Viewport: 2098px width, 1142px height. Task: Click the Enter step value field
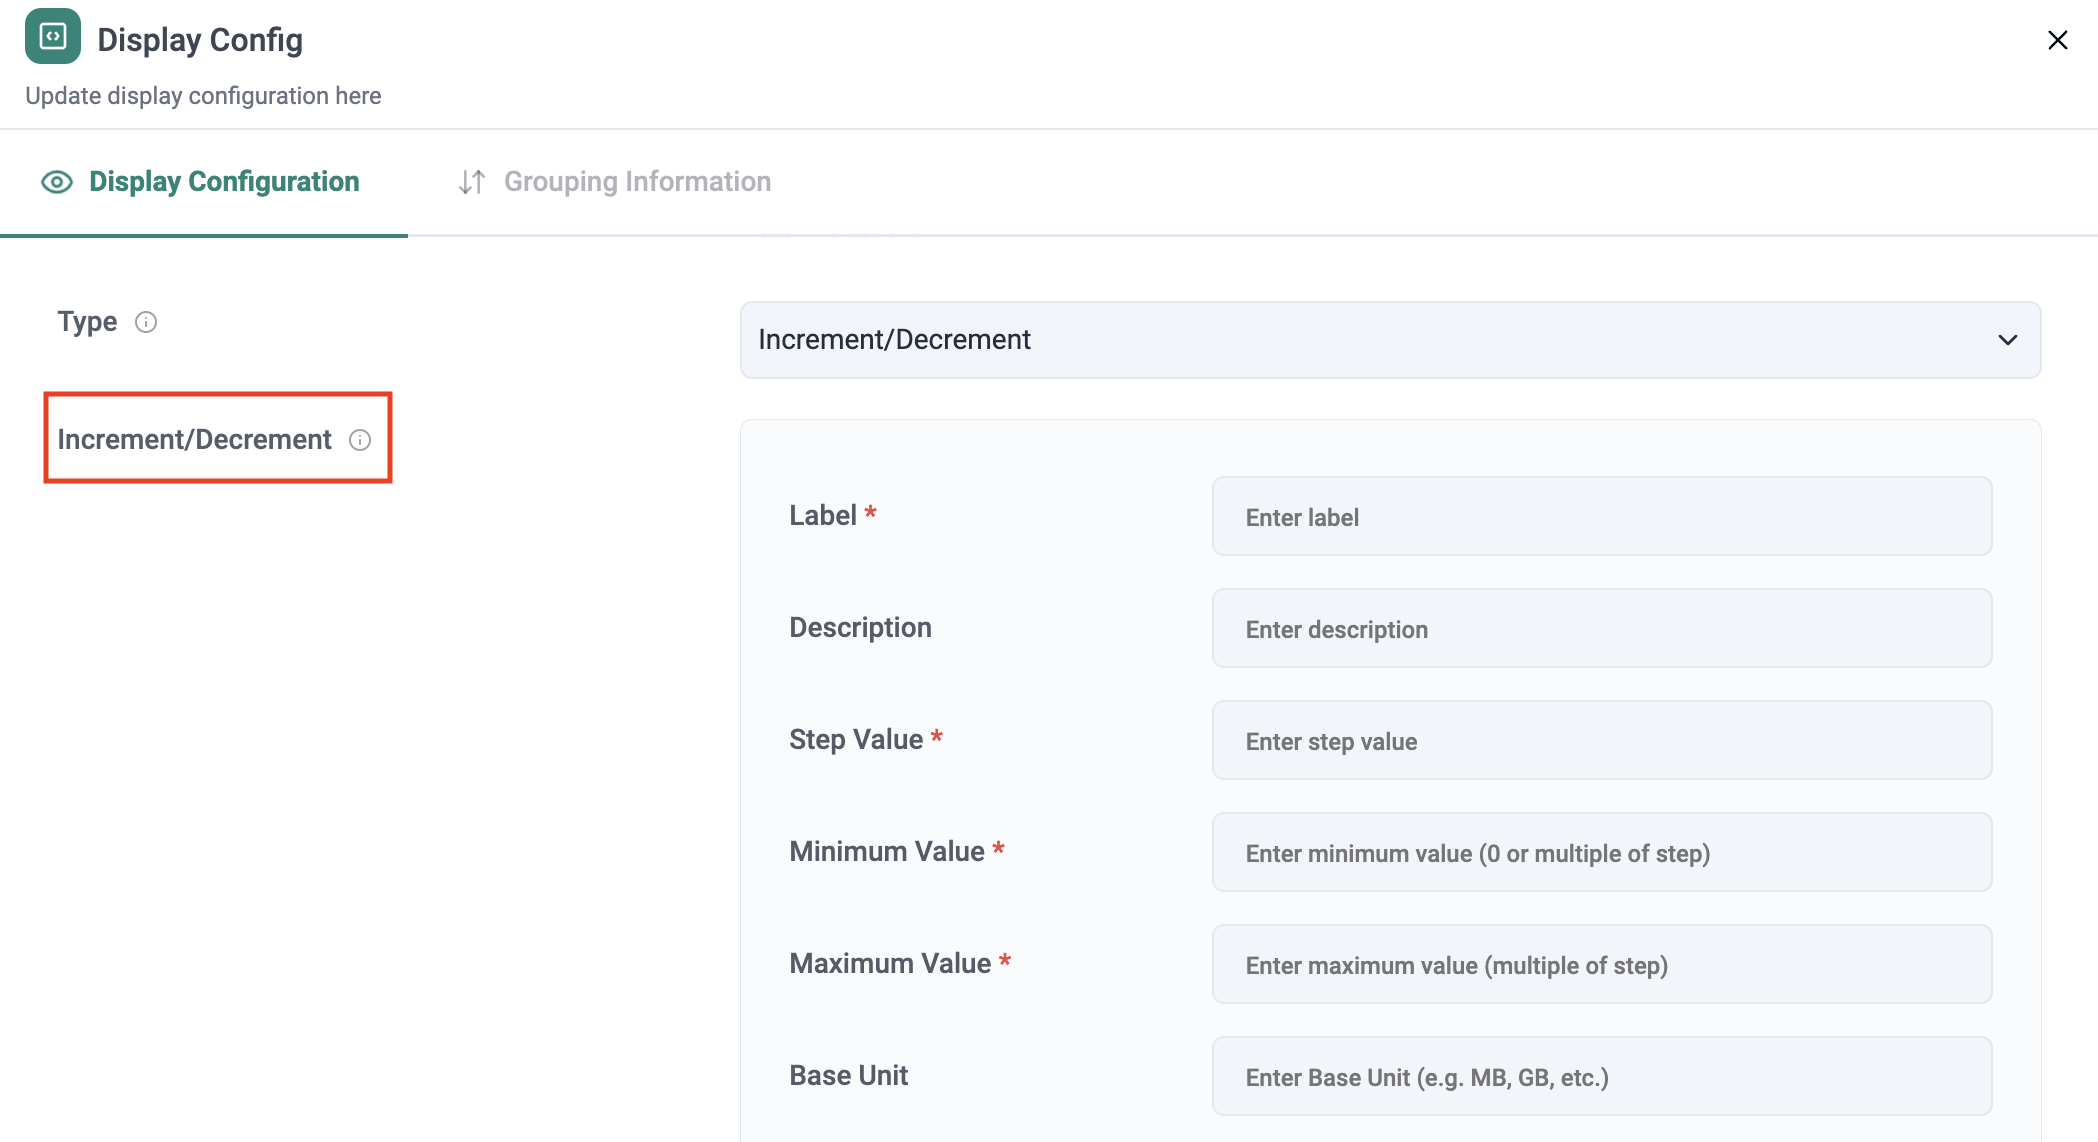tap(1601, 741)
